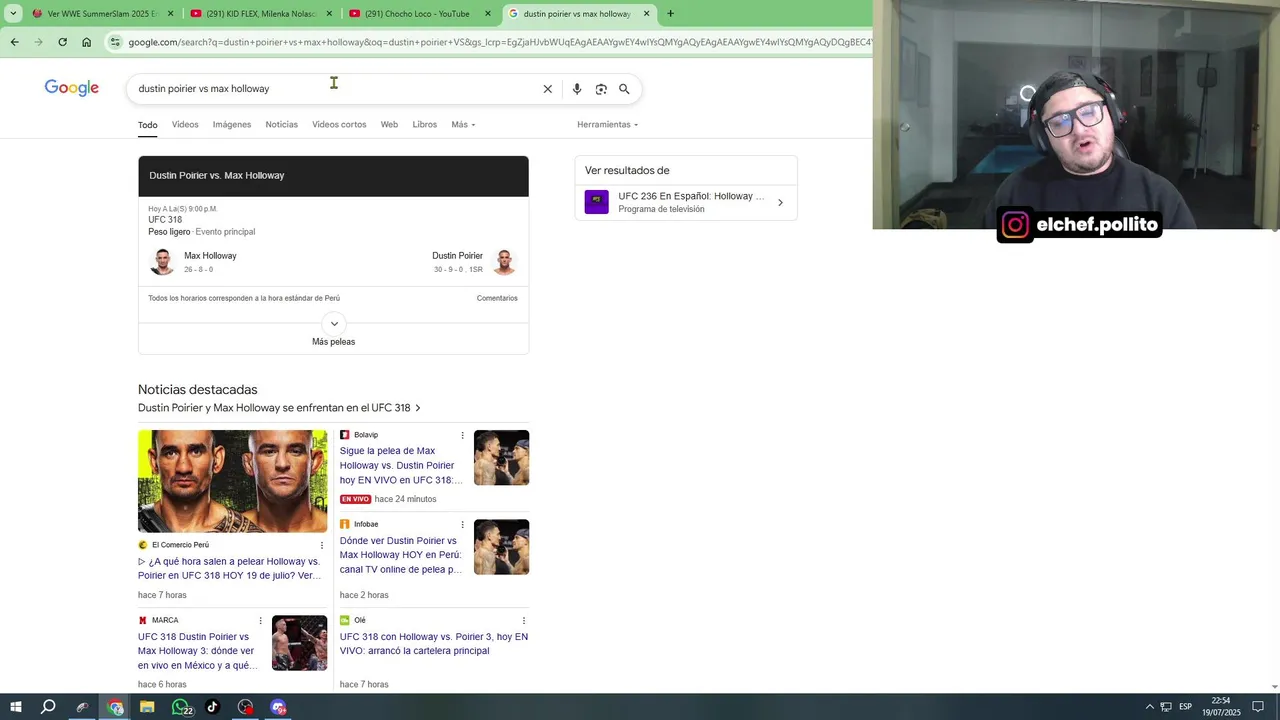Close the Chocho Loco YouTube tab
The image size is (1280, 720).
click(x=488, y=14)
